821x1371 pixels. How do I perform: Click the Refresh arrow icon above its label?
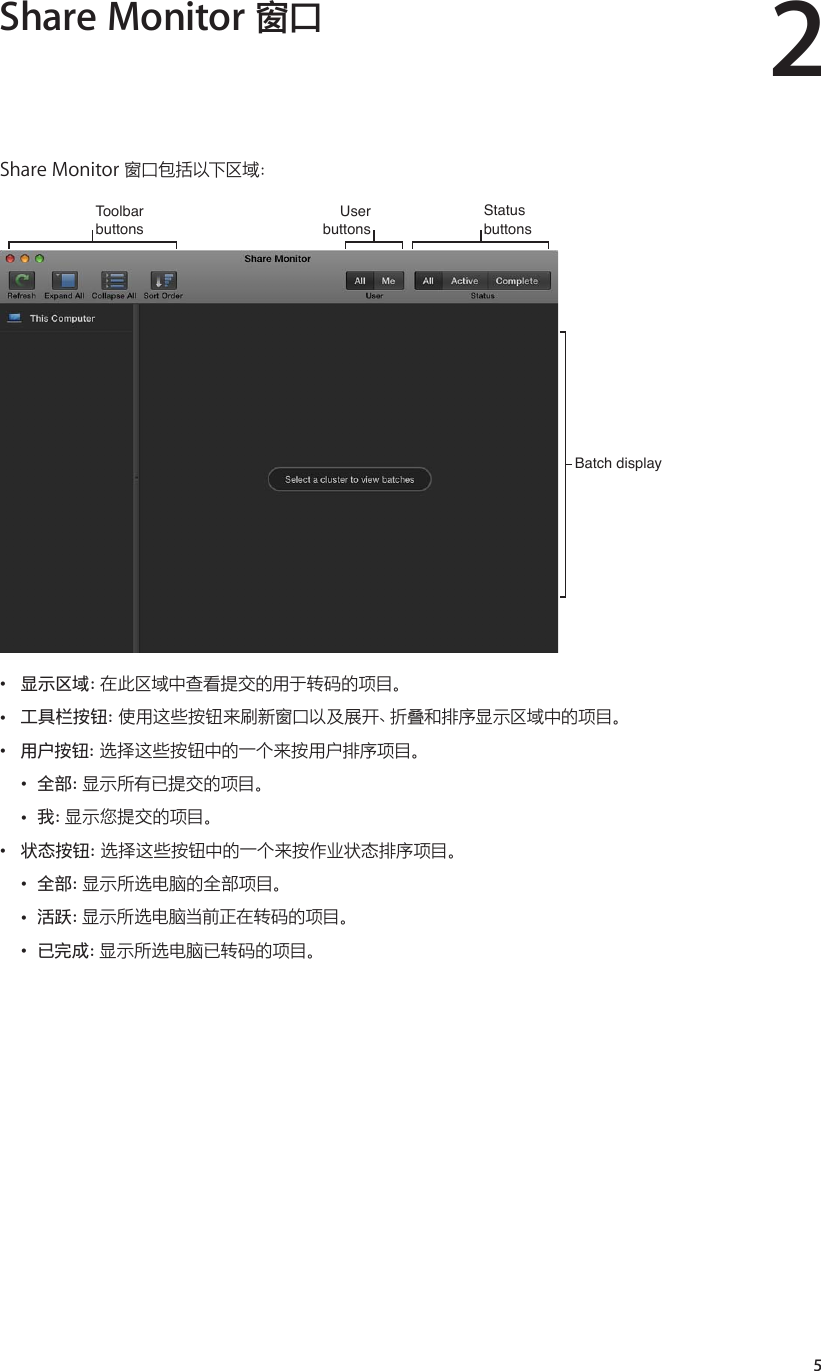[x=21, y=278]
